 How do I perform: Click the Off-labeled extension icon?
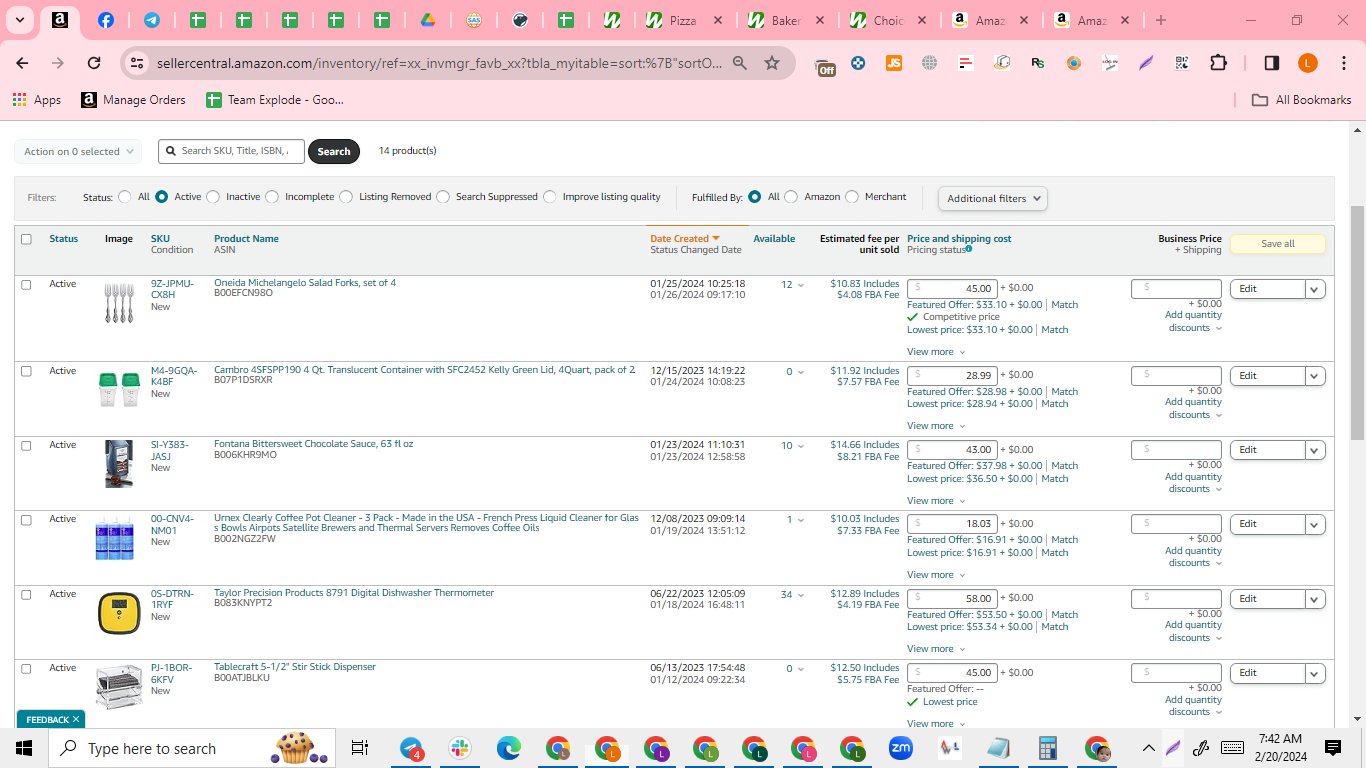(825, 65)
